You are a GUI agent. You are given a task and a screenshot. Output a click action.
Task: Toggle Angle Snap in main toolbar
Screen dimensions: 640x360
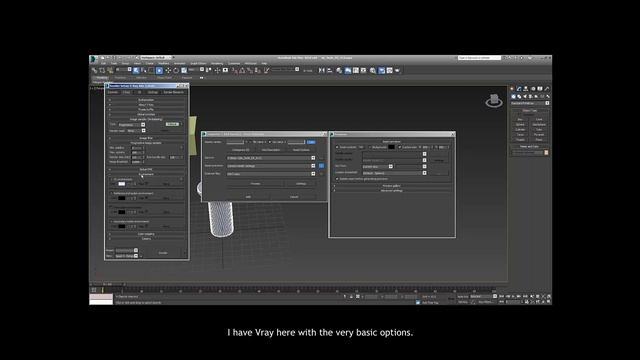pyautogui.click(x=242, y=71)
